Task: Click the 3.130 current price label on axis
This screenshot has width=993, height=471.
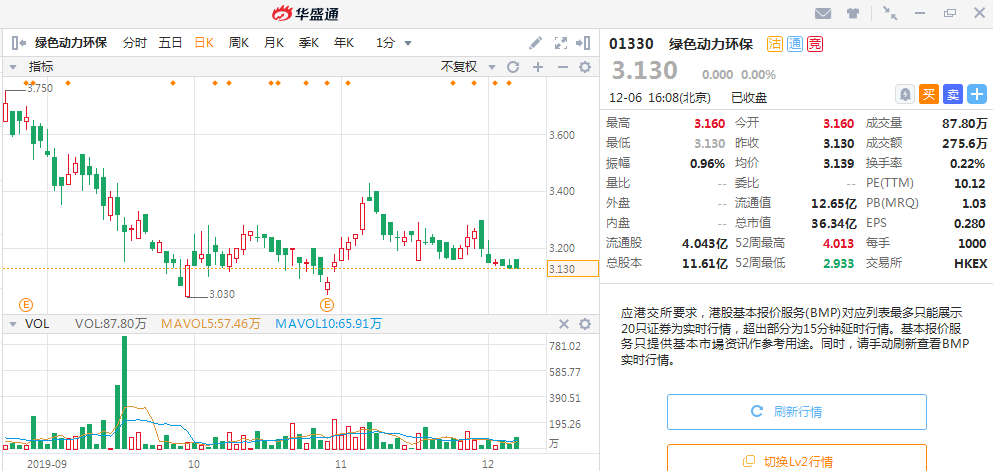Action: [572, 269]
